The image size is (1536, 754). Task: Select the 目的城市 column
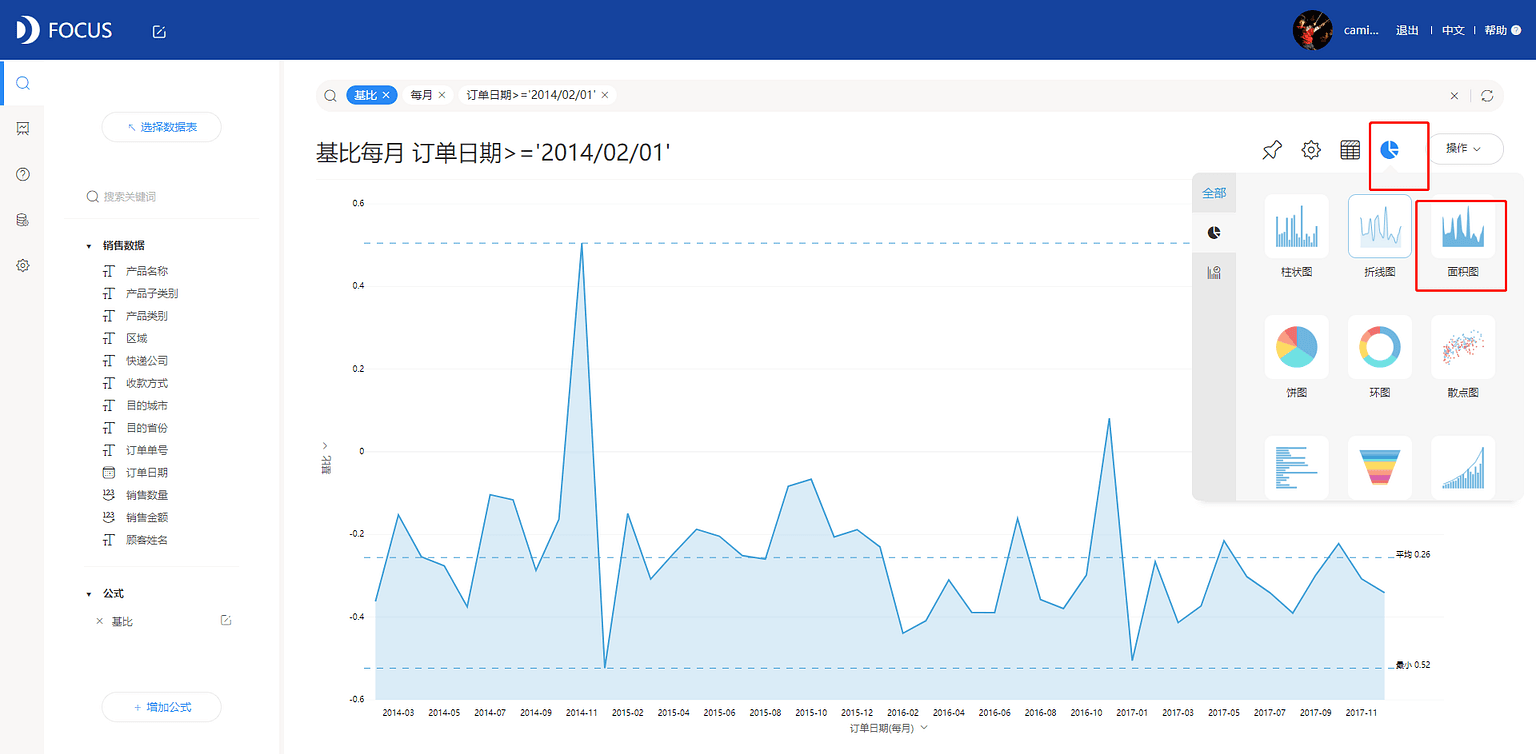147,406
